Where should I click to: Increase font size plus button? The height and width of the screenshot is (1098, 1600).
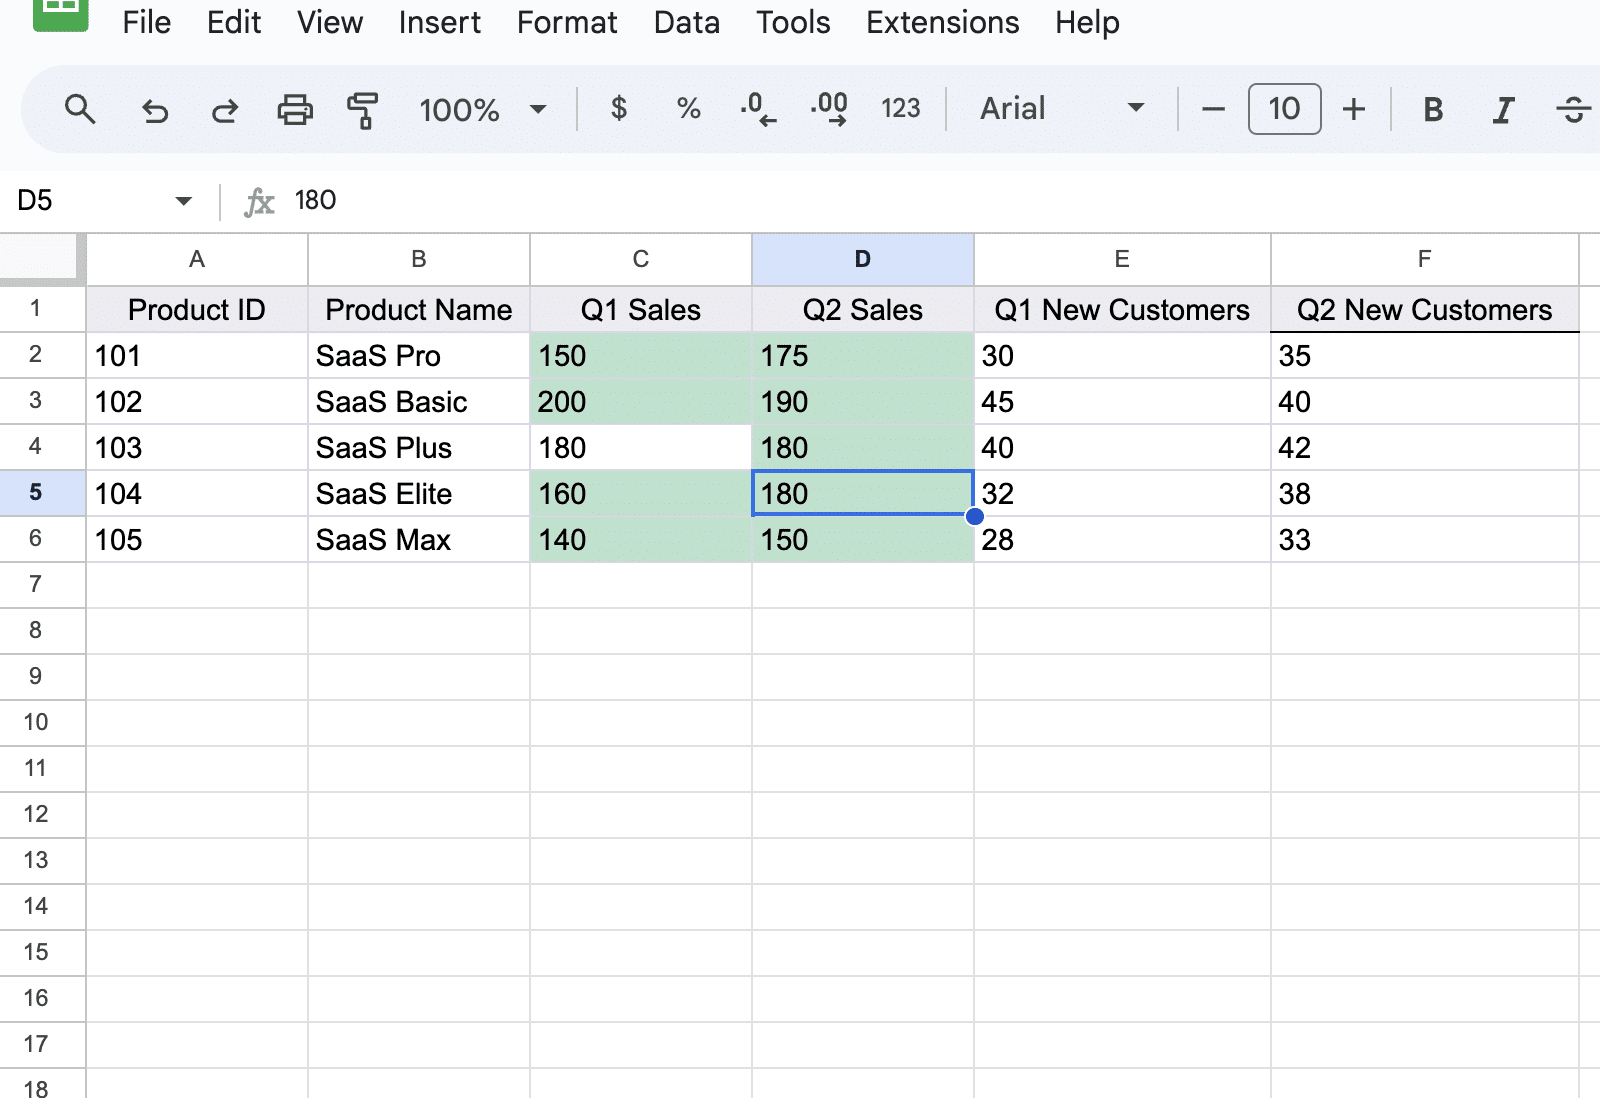click(x=1354, y=109)
